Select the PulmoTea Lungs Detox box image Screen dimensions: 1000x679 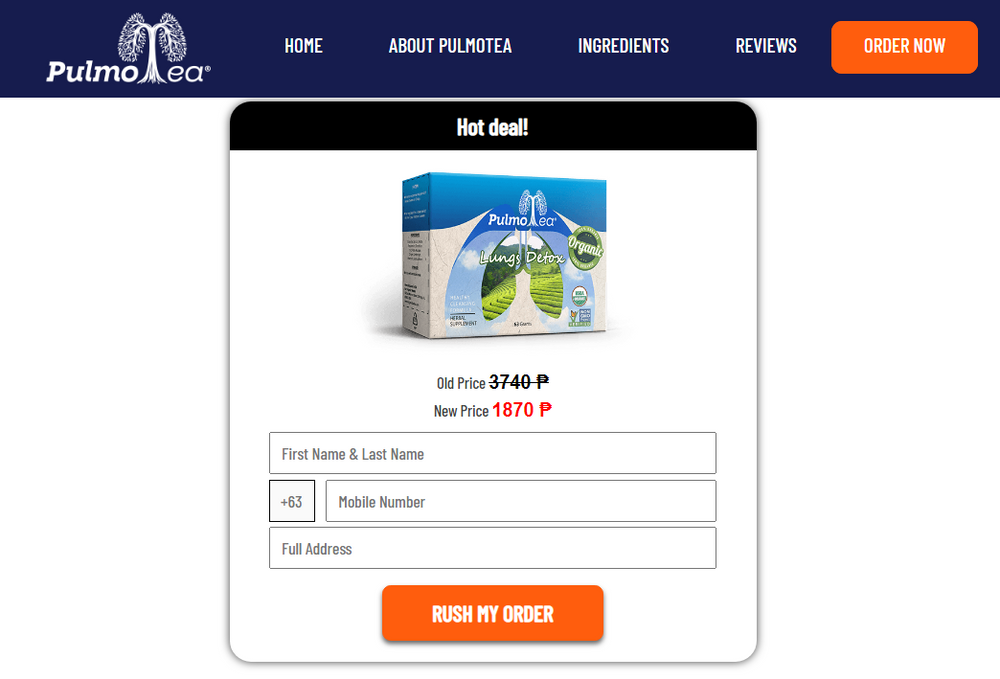coord(503,255)
